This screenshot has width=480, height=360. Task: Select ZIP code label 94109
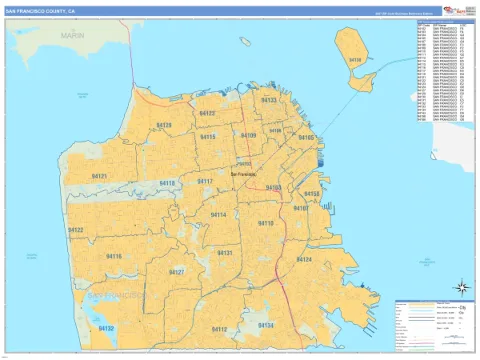(x=248, y=135)
